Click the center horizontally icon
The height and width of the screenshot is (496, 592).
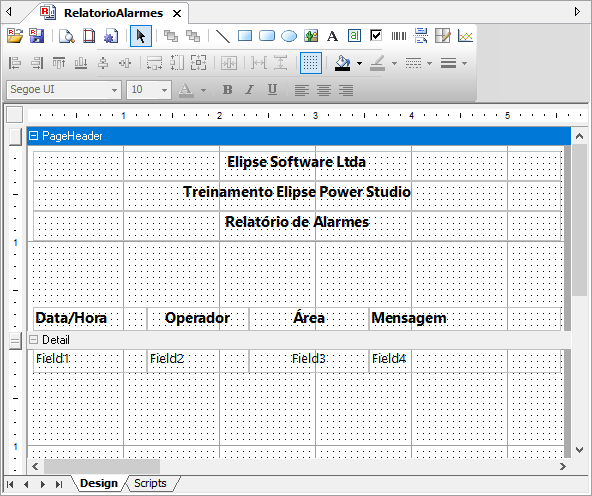[x=125, y=63]
